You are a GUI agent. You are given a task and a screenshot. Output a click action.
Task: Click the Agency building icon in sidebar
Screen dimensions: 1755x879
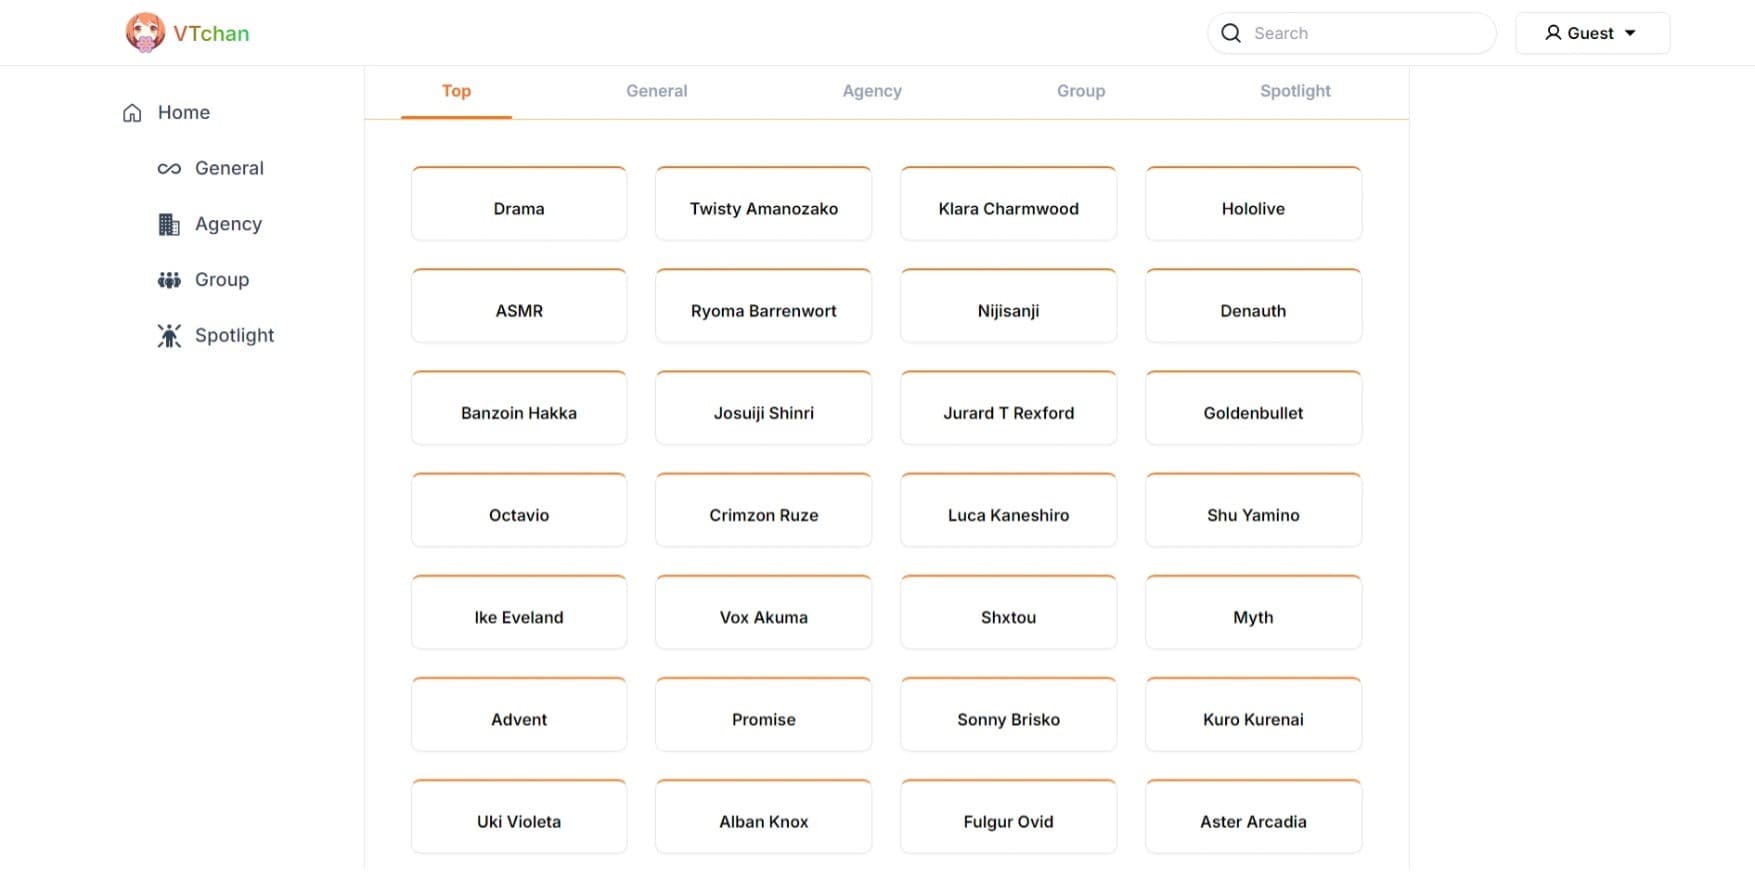169,225
